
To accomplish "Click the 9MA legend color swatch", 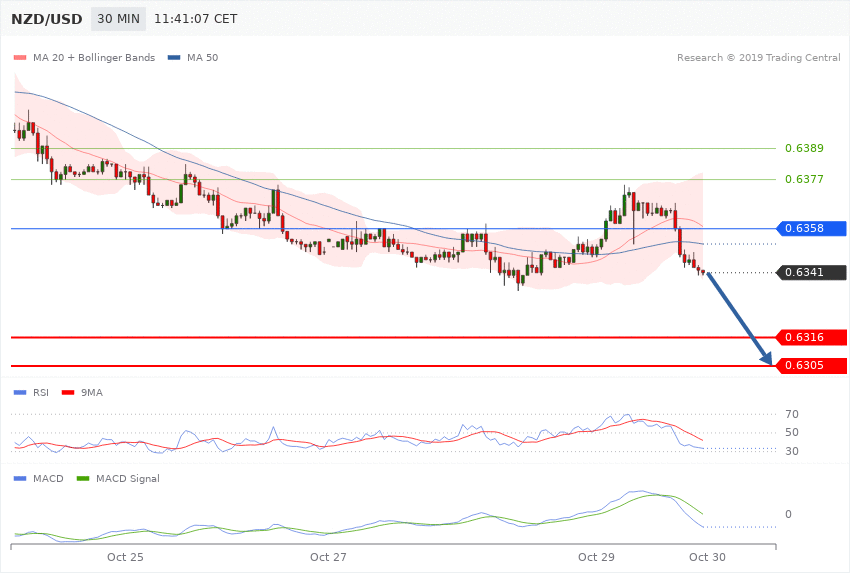I will coord(68,392).
